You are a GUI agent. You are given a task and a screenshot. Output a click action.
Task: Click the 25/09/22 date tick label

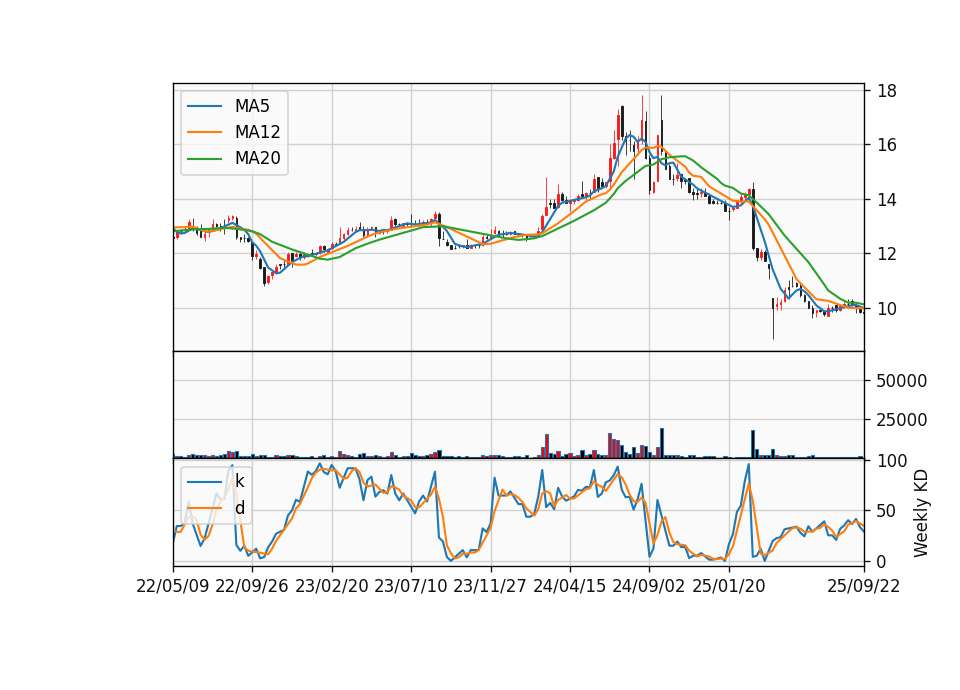point(864,587)
